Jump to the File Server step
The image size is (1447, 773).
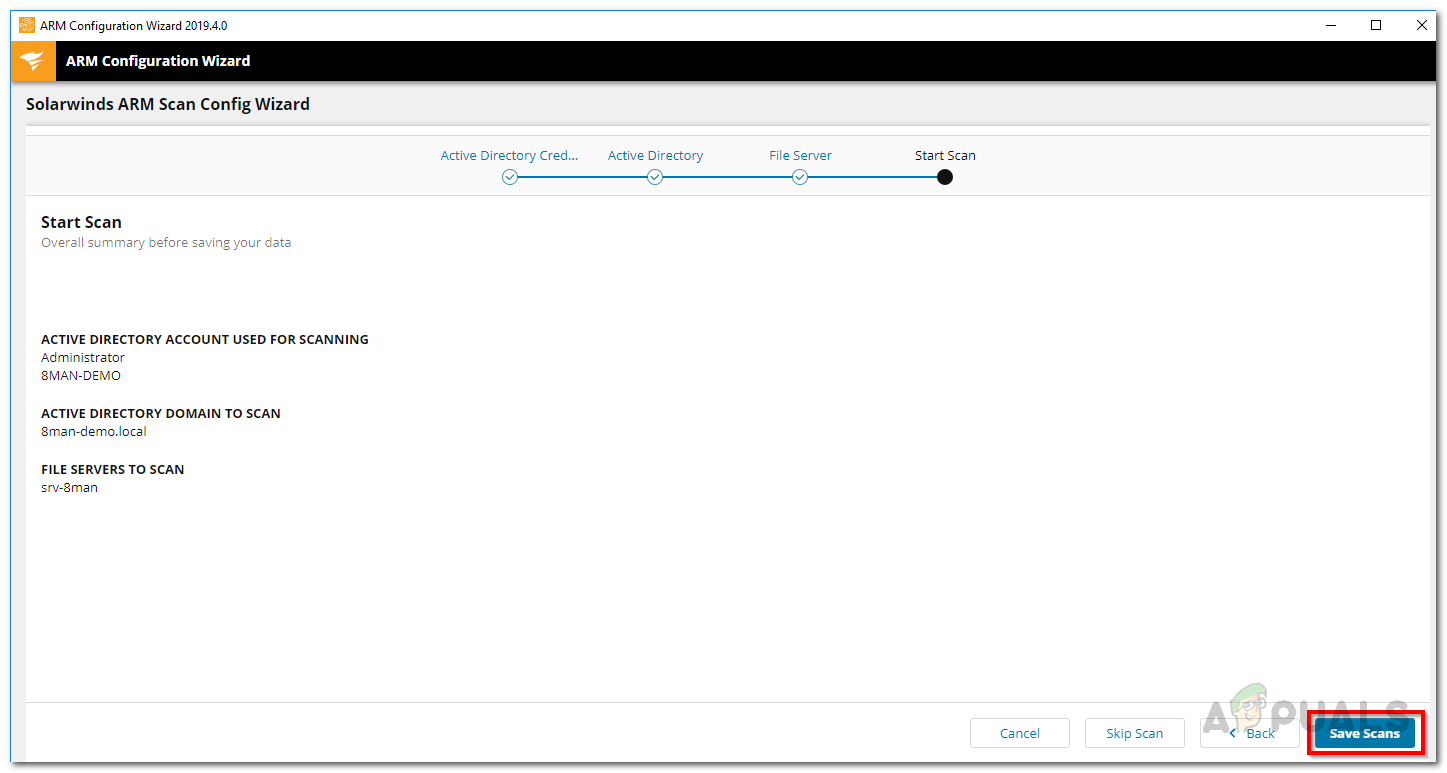click(x=800, y=155)
